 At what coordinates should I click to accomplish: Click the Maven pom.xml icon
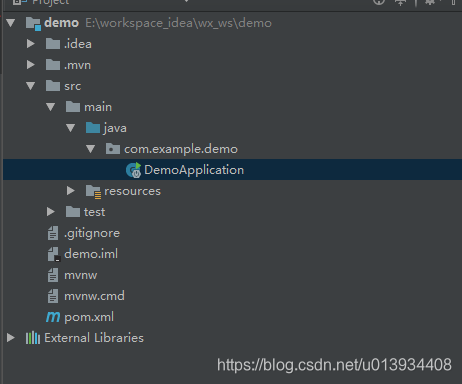click(x=53, y=317)
